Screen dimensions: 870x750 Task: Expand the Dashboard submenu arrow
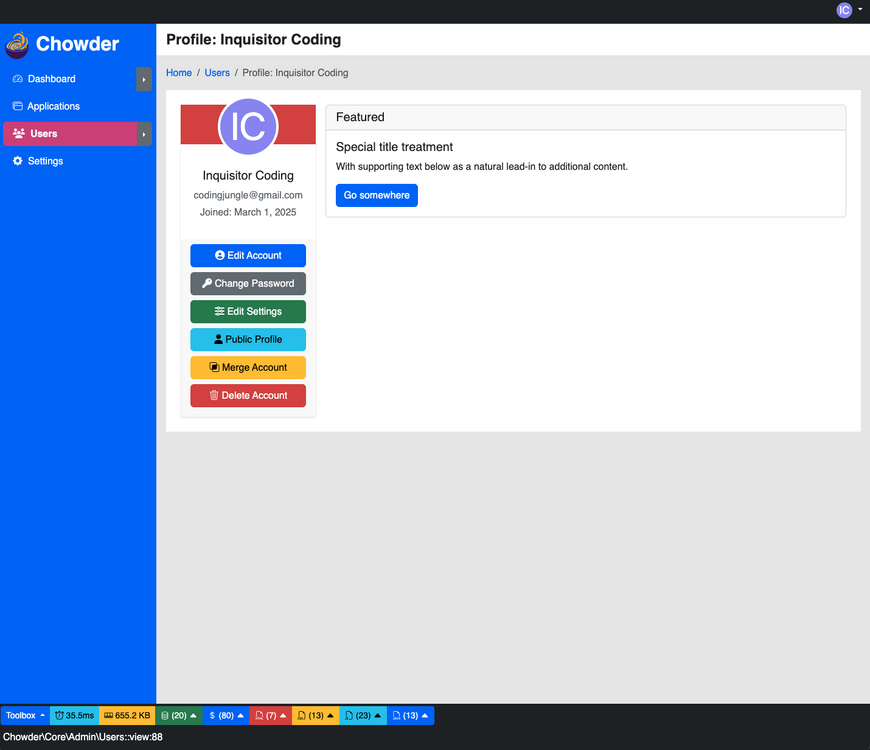pyautogui.click(x=146, y=80)
